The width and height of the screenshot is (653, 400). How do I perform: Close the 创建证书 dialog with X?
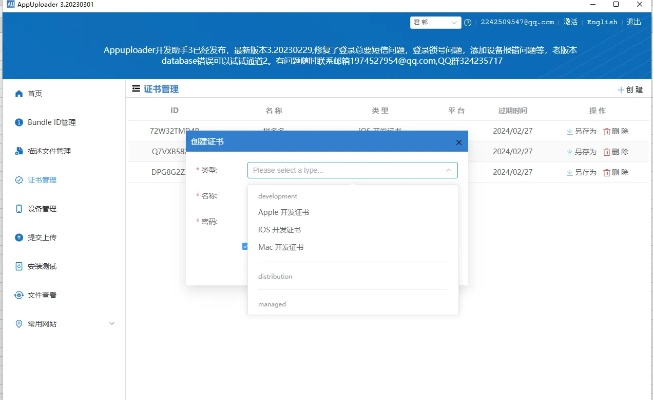[459, 142]
